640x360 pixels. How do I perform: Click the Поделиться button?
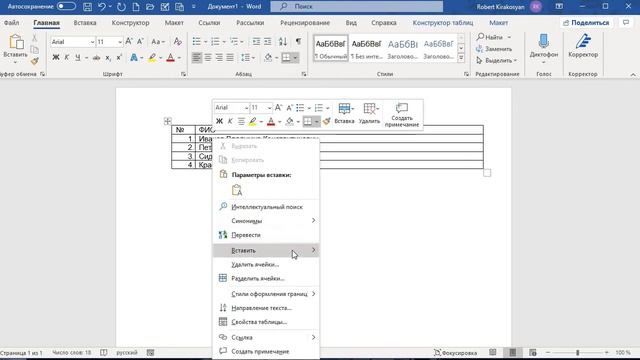pyautogui.click(x=586, y=23)
